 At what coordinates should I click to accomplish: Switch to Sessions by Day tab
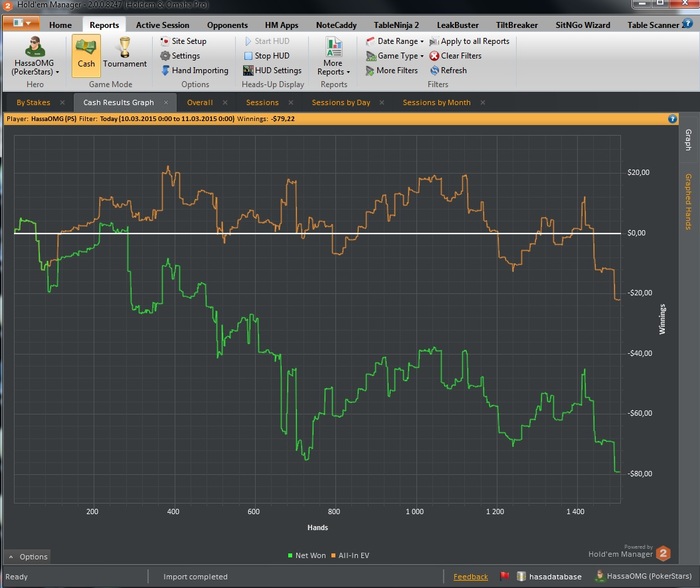click(341, 102)
